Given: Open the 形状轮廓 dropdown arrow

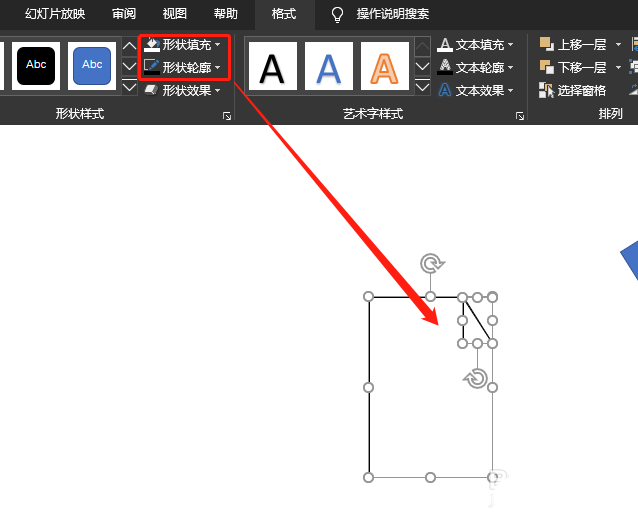Looking at the screenshot, I should (x=218, y=67).
